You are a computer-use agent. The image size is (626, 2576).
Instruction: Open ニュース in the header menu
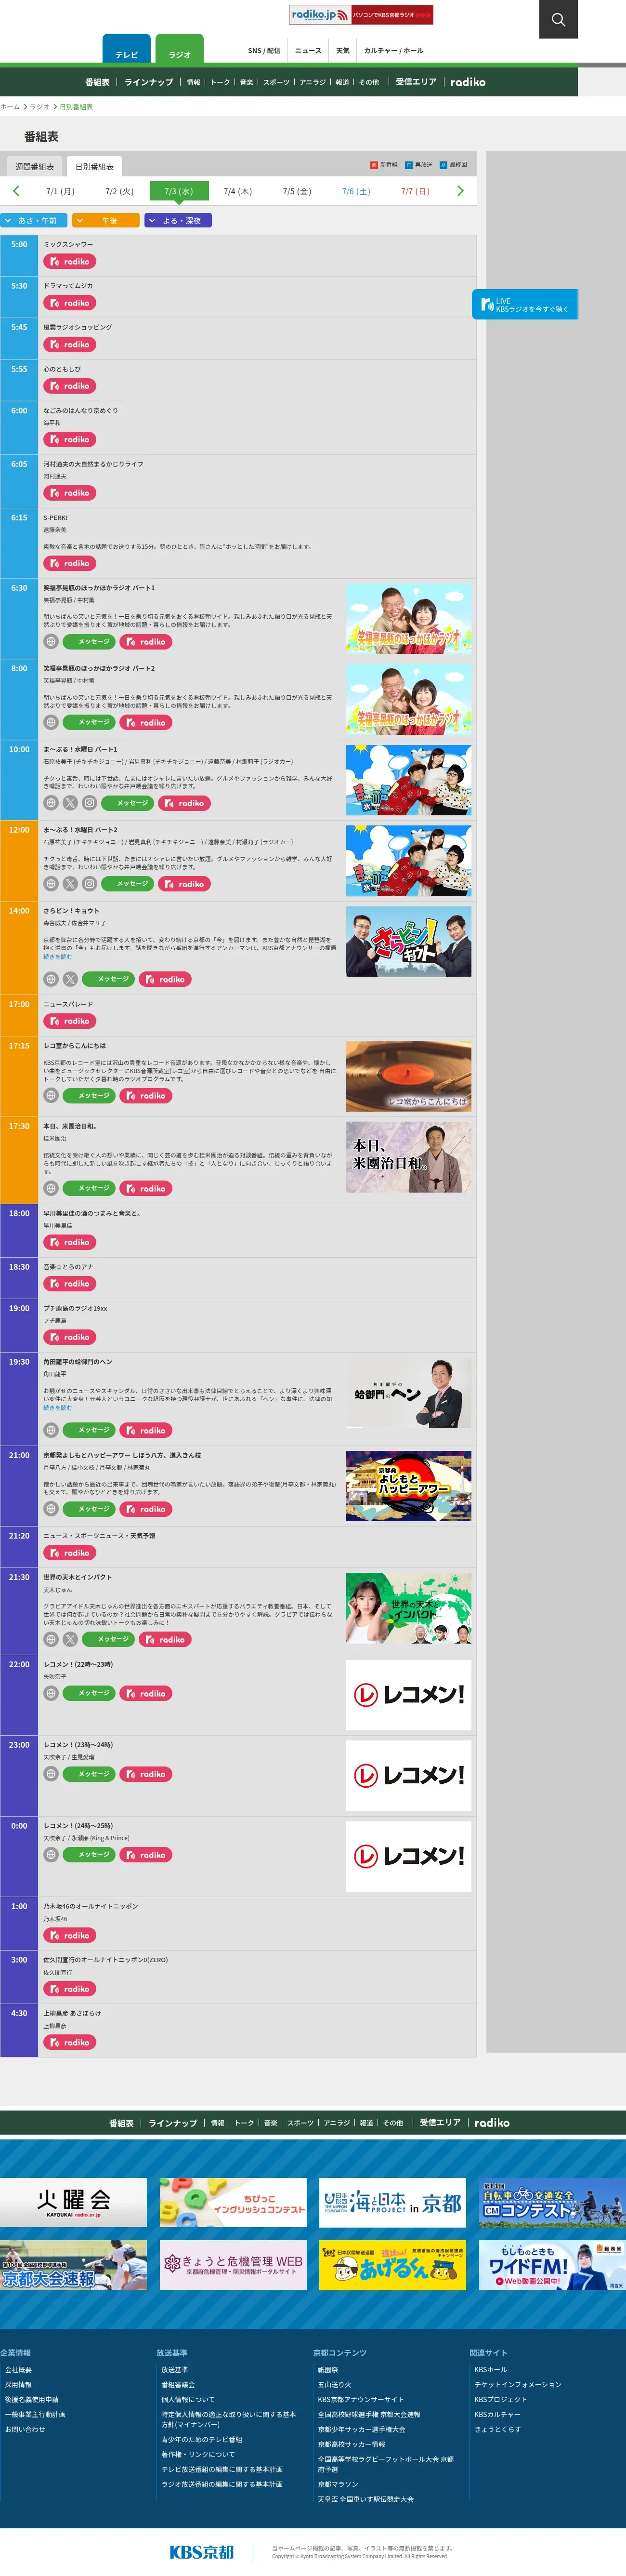click(308, 51)
